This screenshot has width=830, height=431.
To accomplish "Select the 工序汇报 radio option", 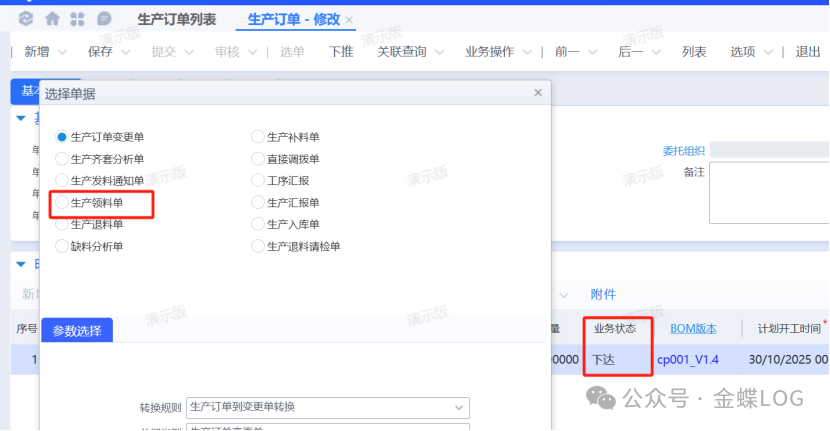I will pyautogui.click(x=259, y=180).
